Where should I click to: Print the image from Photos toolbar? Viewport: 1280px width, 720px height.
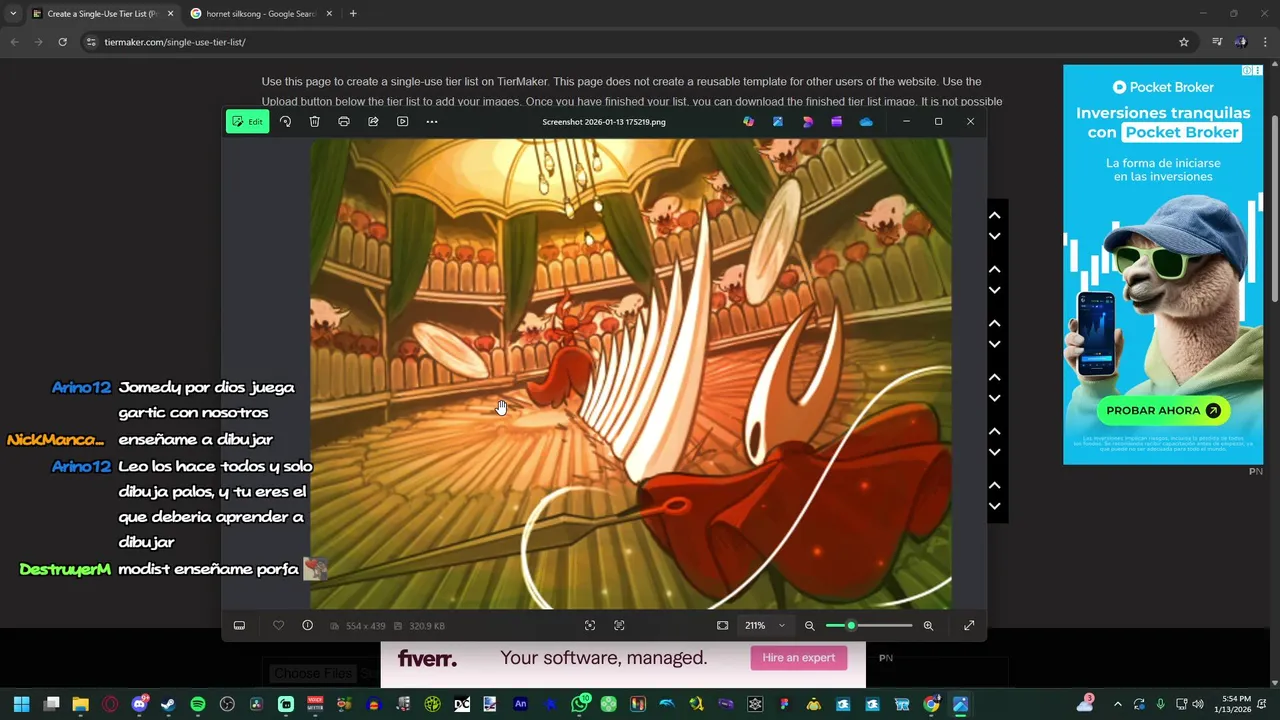click(x=343, y=122)
